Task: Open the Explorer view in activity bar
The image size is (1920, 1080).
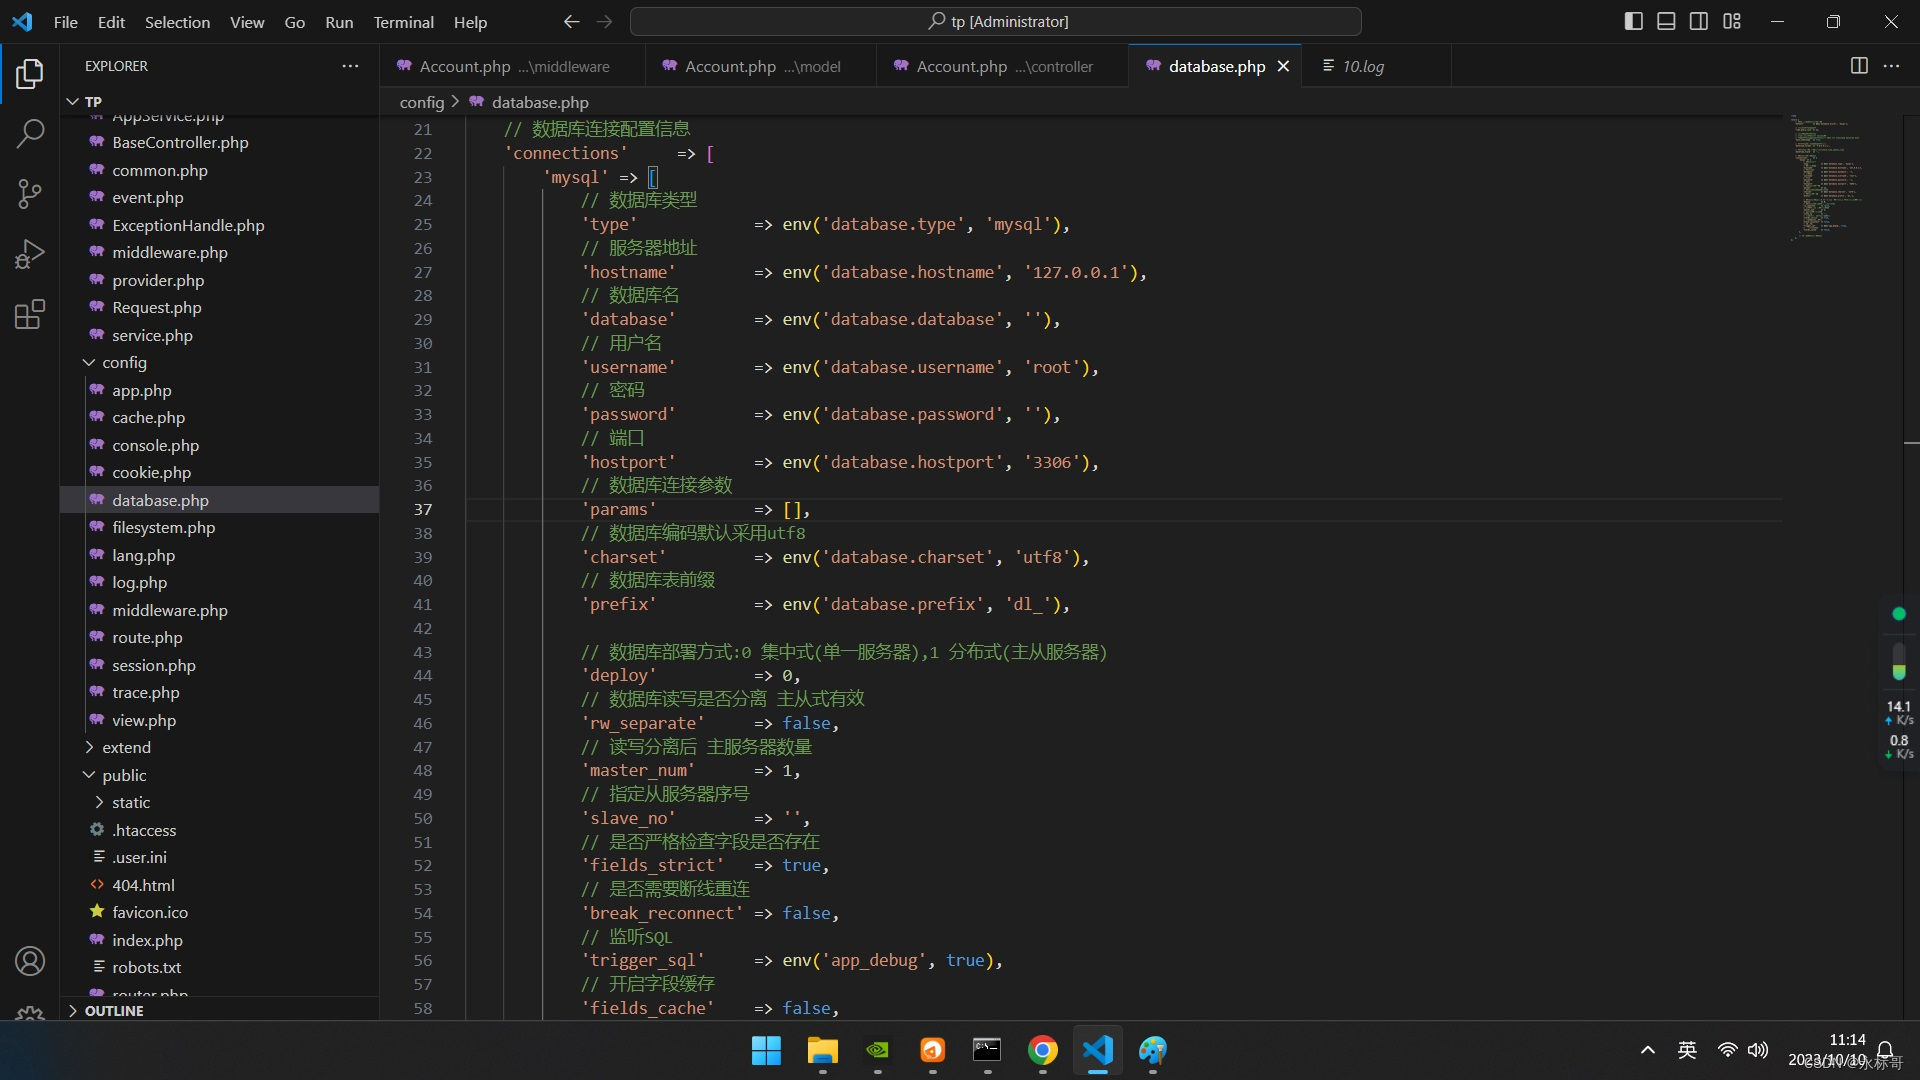Action: pos(30,73)
